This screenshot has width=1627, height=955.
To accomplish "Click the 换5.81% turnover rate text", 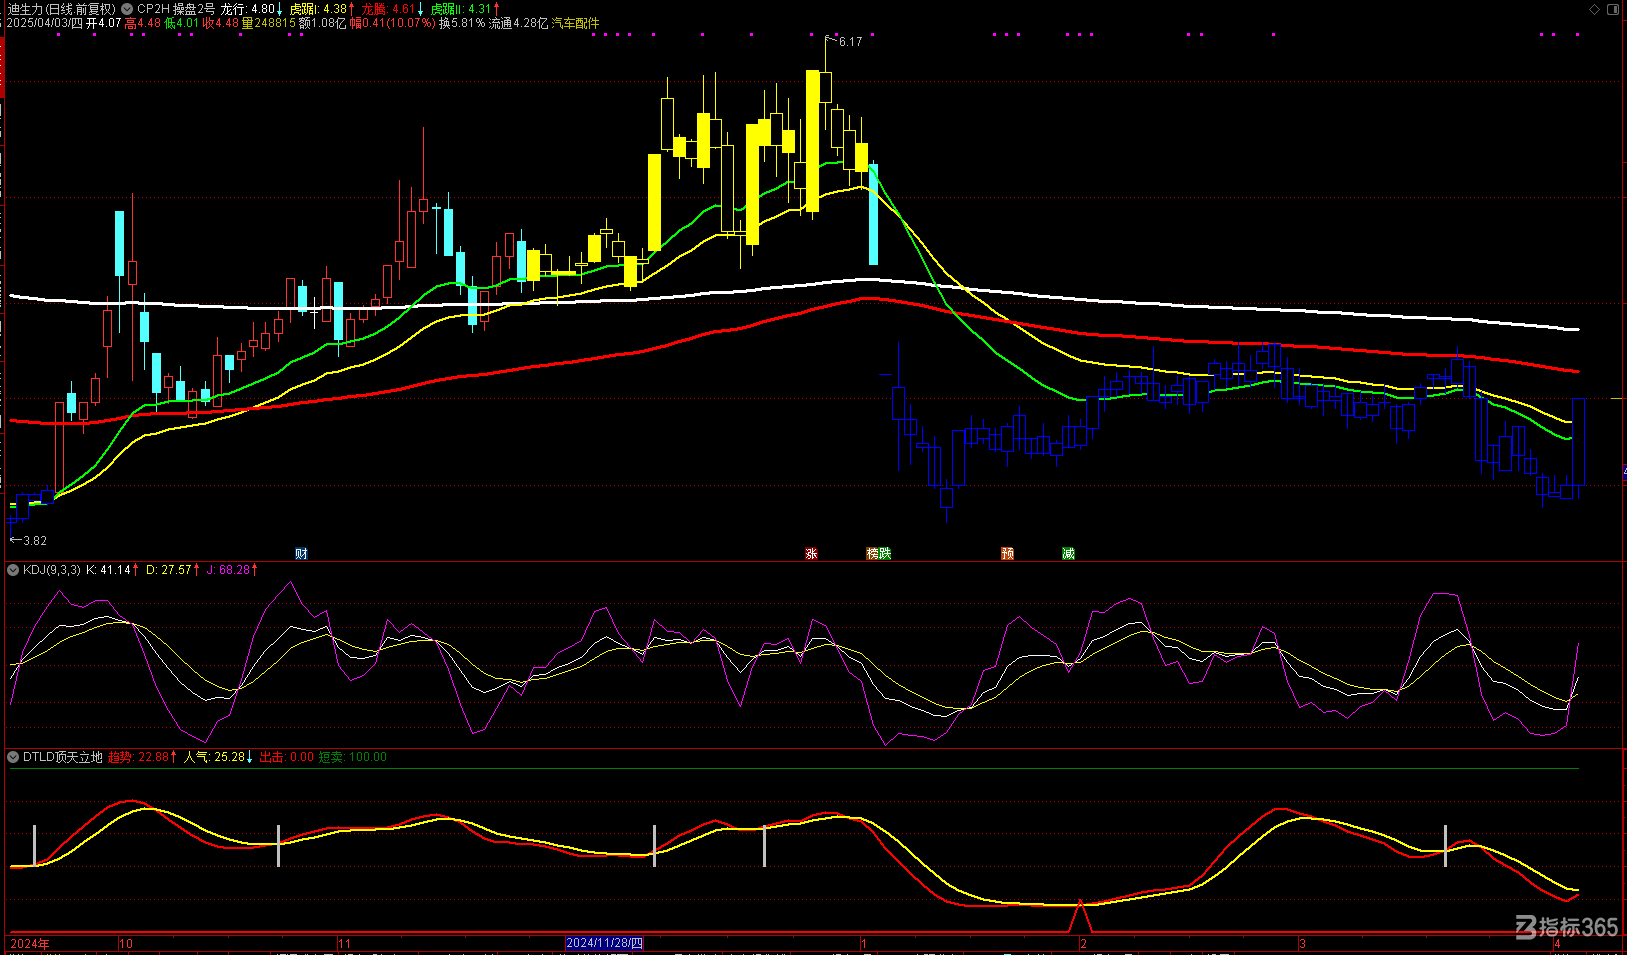I will [x=462, y=23].
